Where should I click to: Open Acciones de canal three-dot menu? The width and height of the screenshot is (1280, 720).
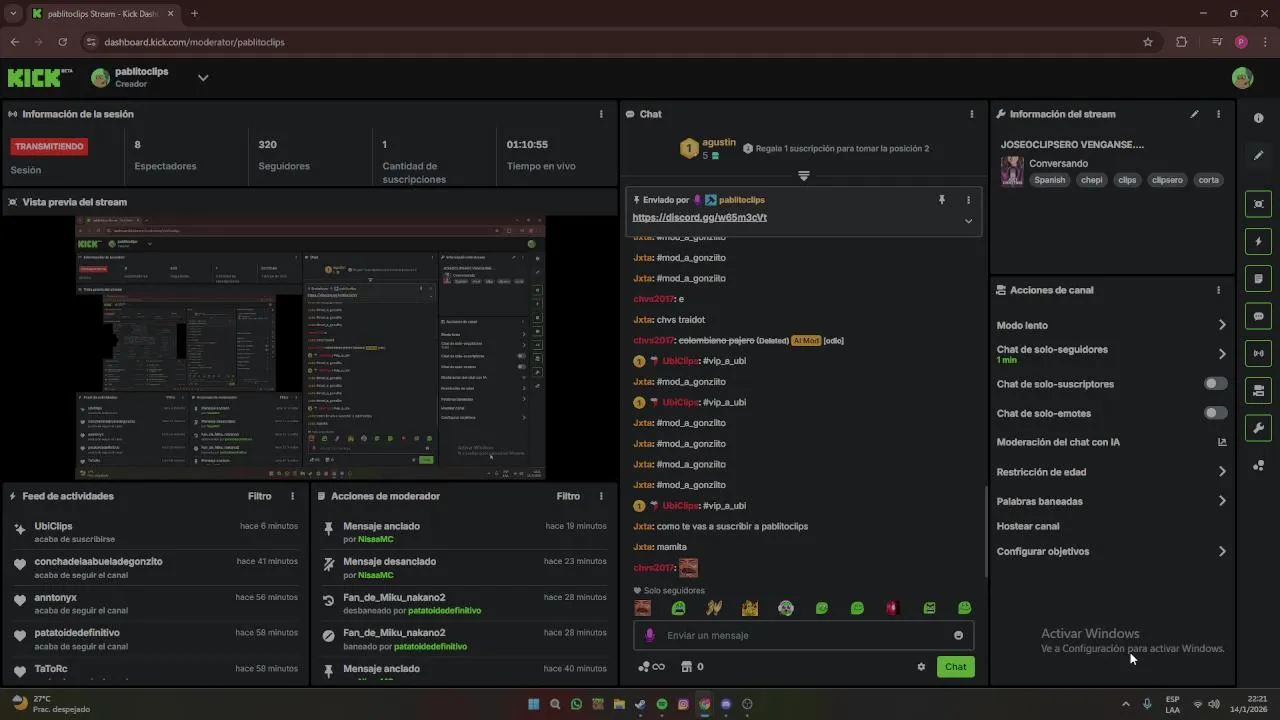click(x=1218, y=290)
